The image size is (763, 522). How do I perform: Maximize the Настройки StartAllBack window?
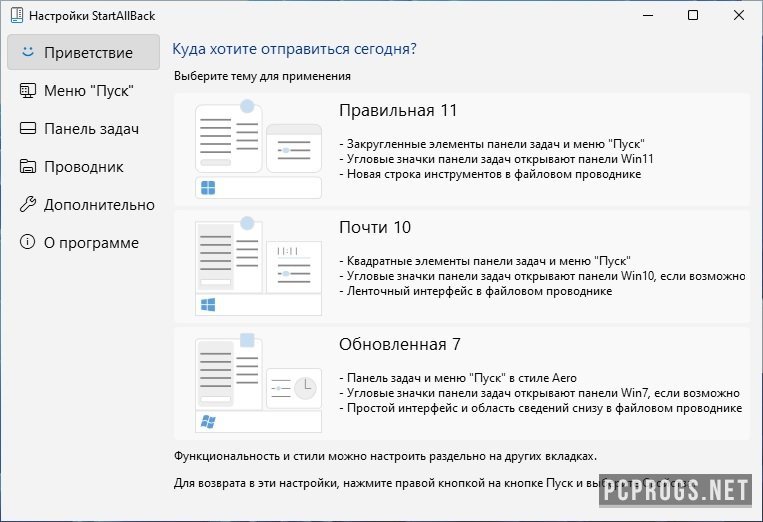click(x=693, y=16)
